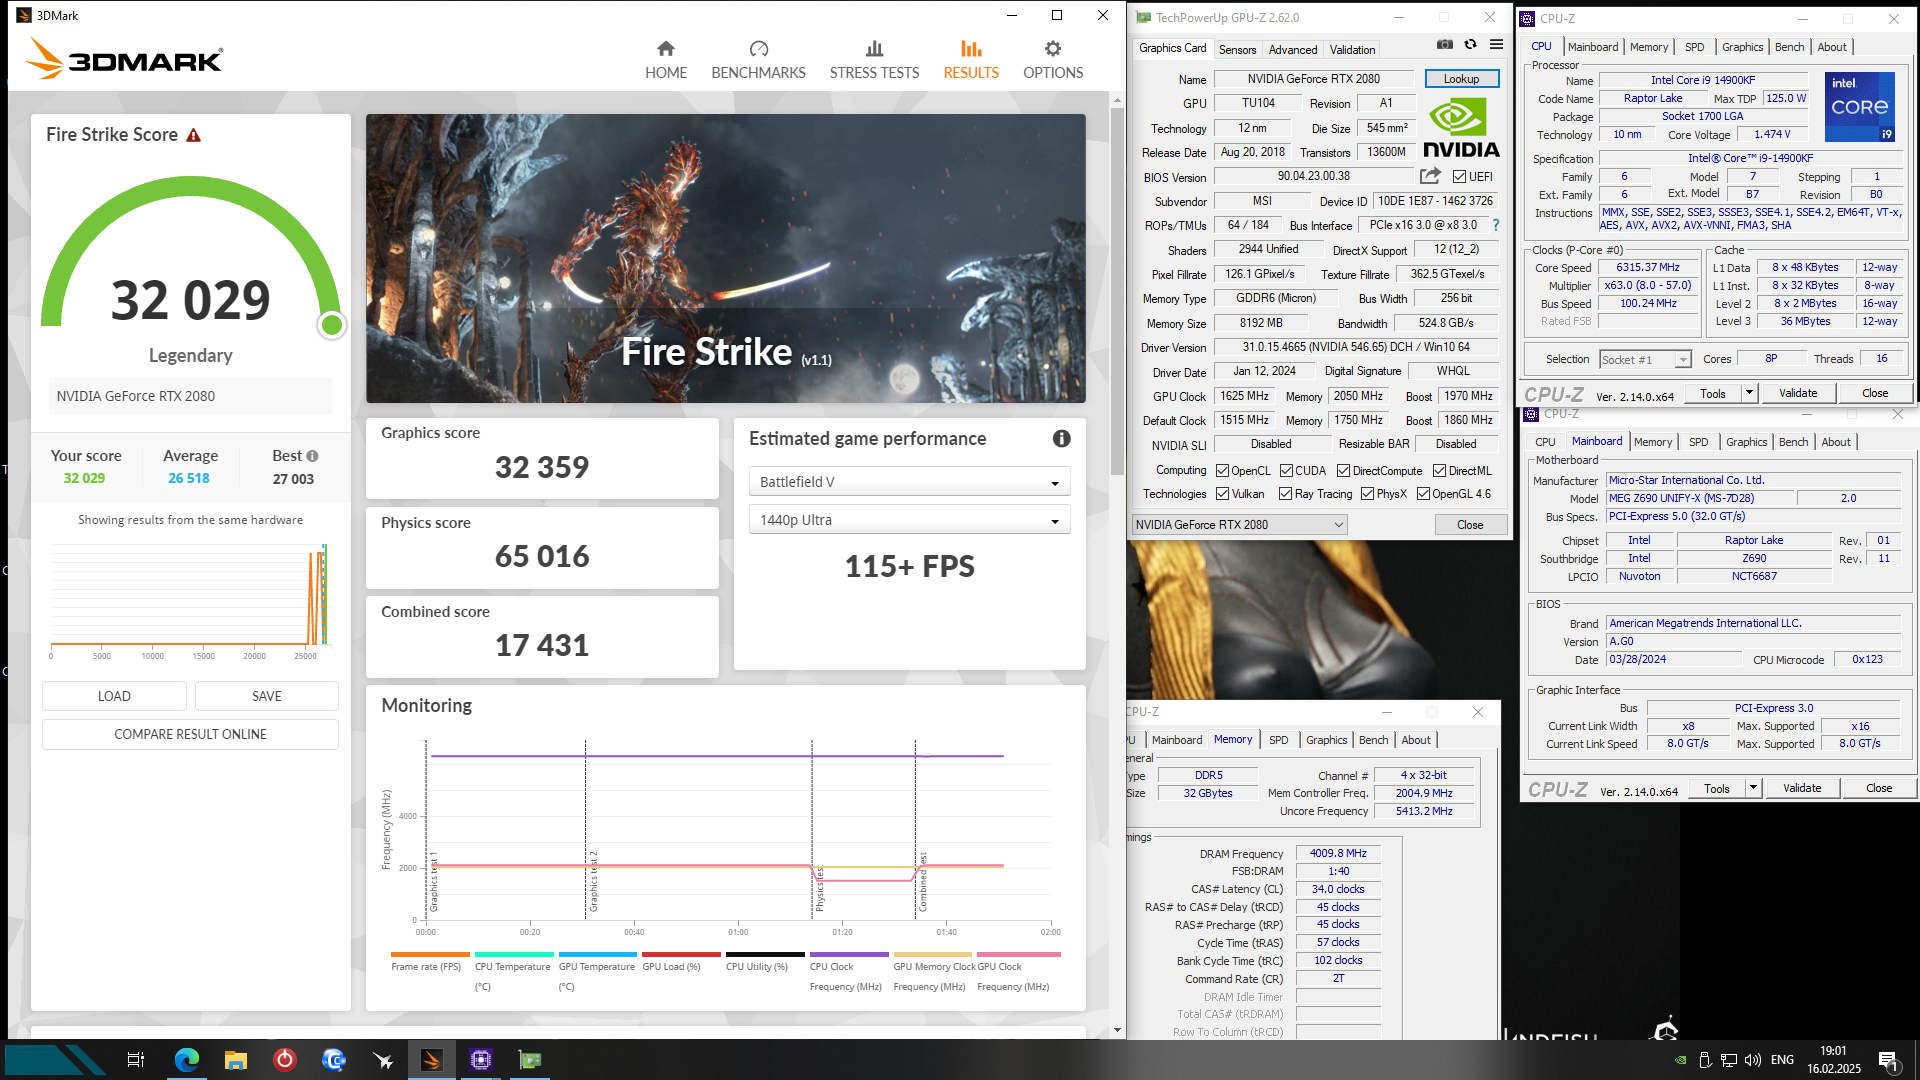Open 3DMark STRESS TESTS section
Screen dimensions: 1920x1080
874,60
